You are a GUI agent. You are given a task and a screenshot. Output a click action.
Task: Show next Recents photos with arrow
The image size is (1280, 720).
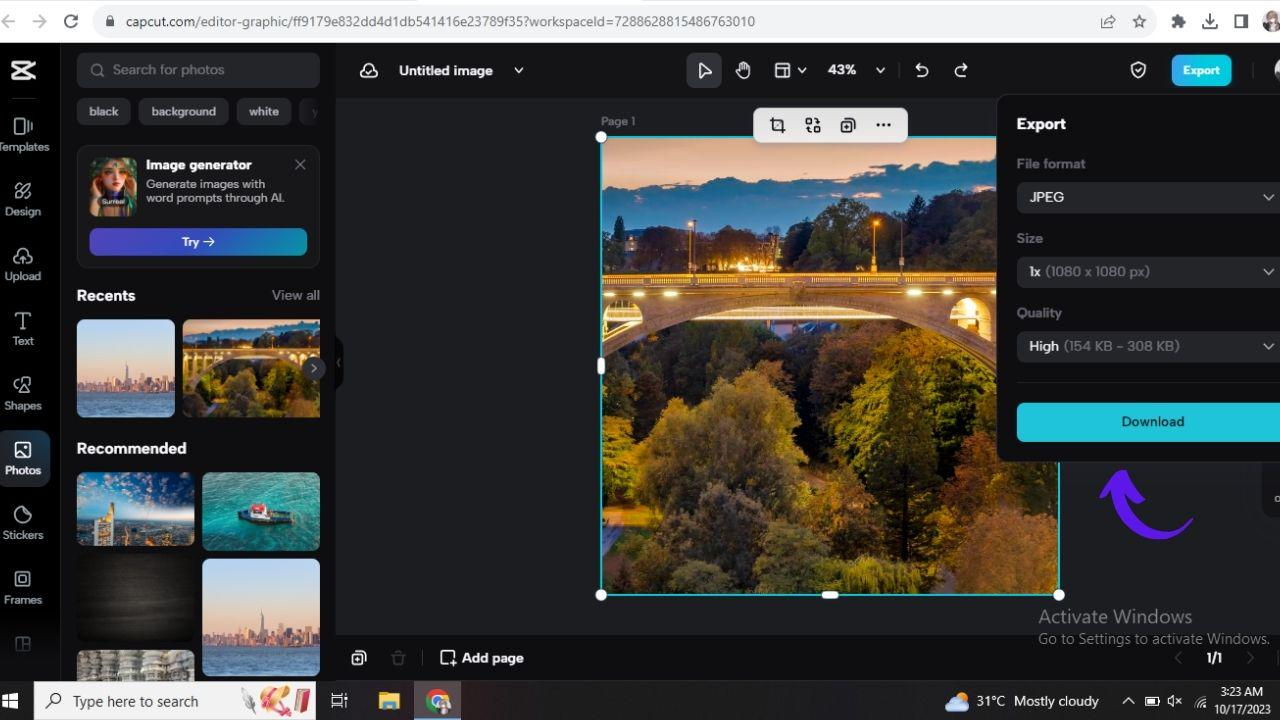pos(313,368)
